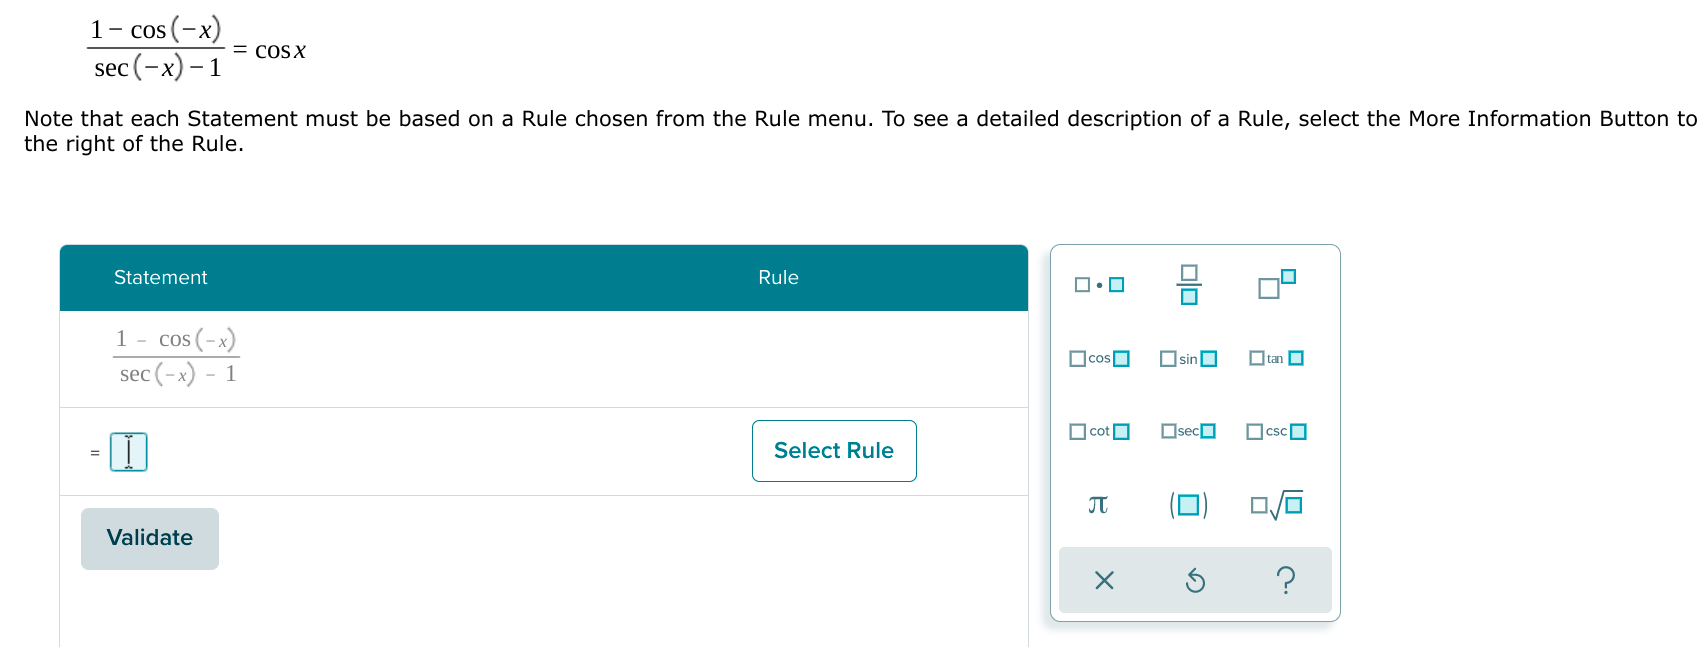The height and width of the screenshot is (647, 1700).
Task: Insert a square root template
Action: coord(1277,505)
